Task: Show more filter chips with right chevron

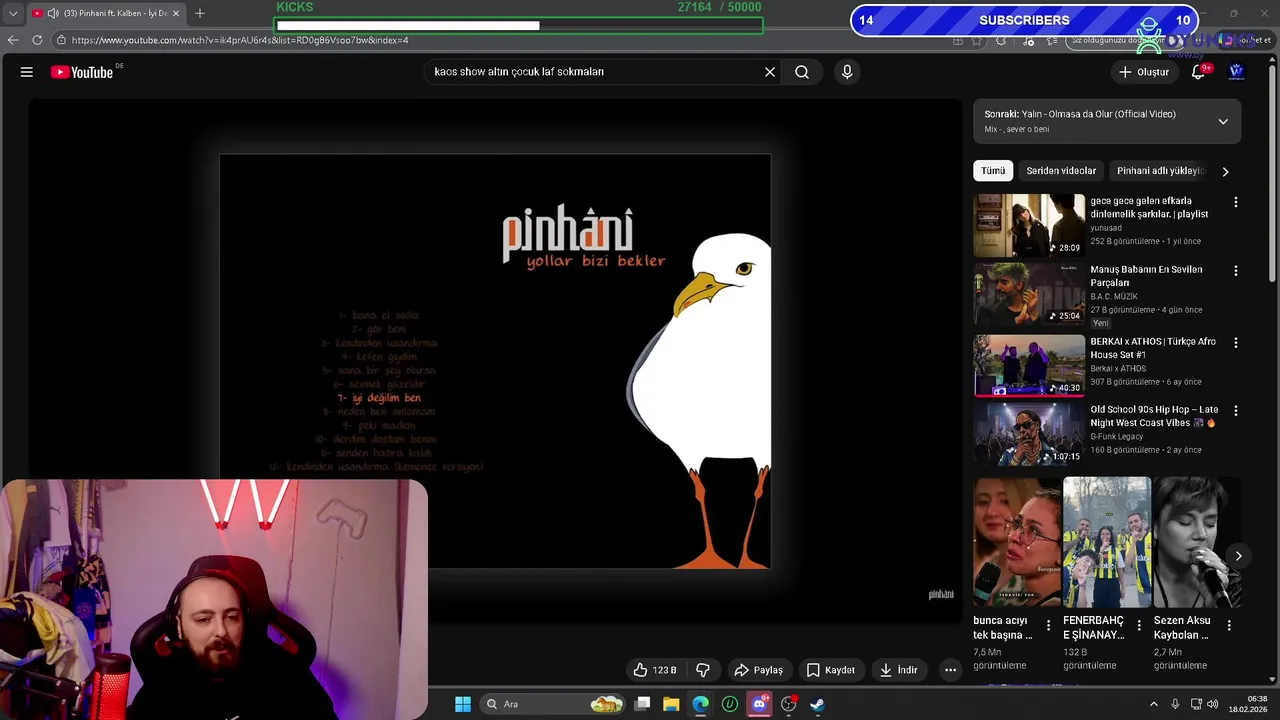Action: point(1225,172)
